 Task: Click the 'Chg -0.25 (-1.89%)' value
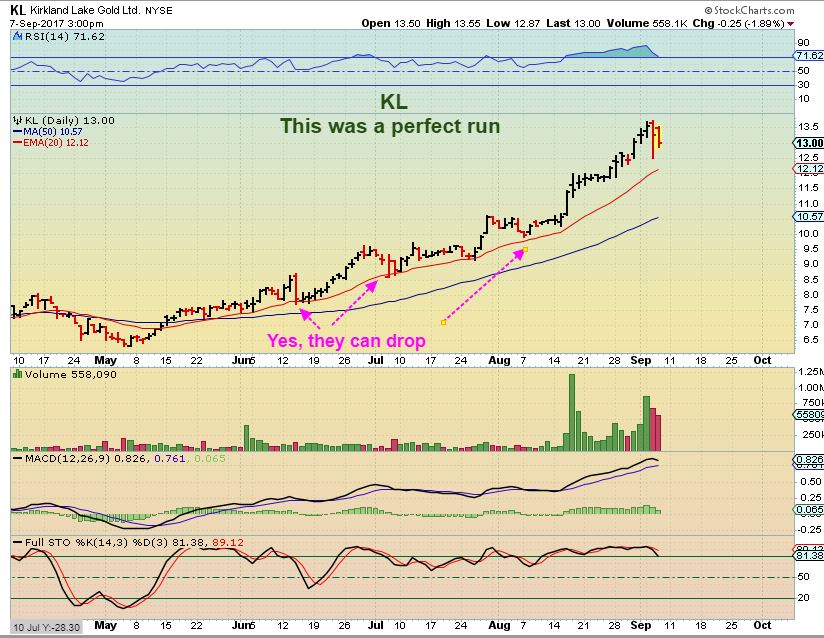click(x=739, y=24)
